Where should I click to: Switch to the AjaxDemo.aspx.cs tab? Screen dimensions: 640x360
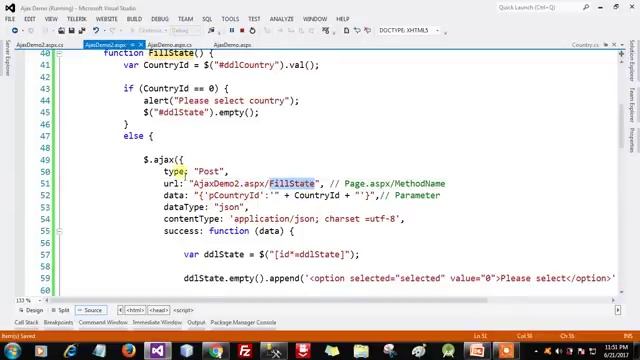coord(170,45)
